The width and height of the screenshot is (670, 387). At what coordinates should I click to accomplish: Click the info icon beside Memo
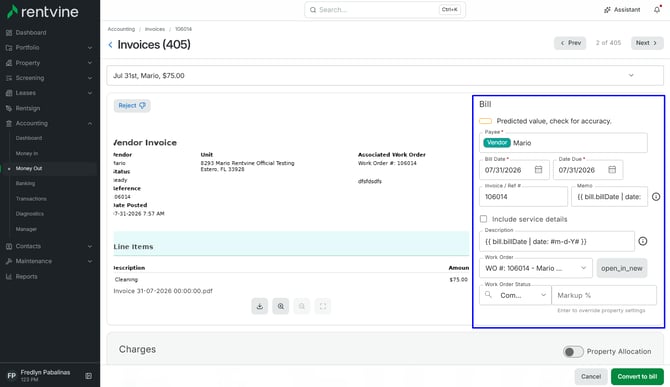click(x=656, y=196)
